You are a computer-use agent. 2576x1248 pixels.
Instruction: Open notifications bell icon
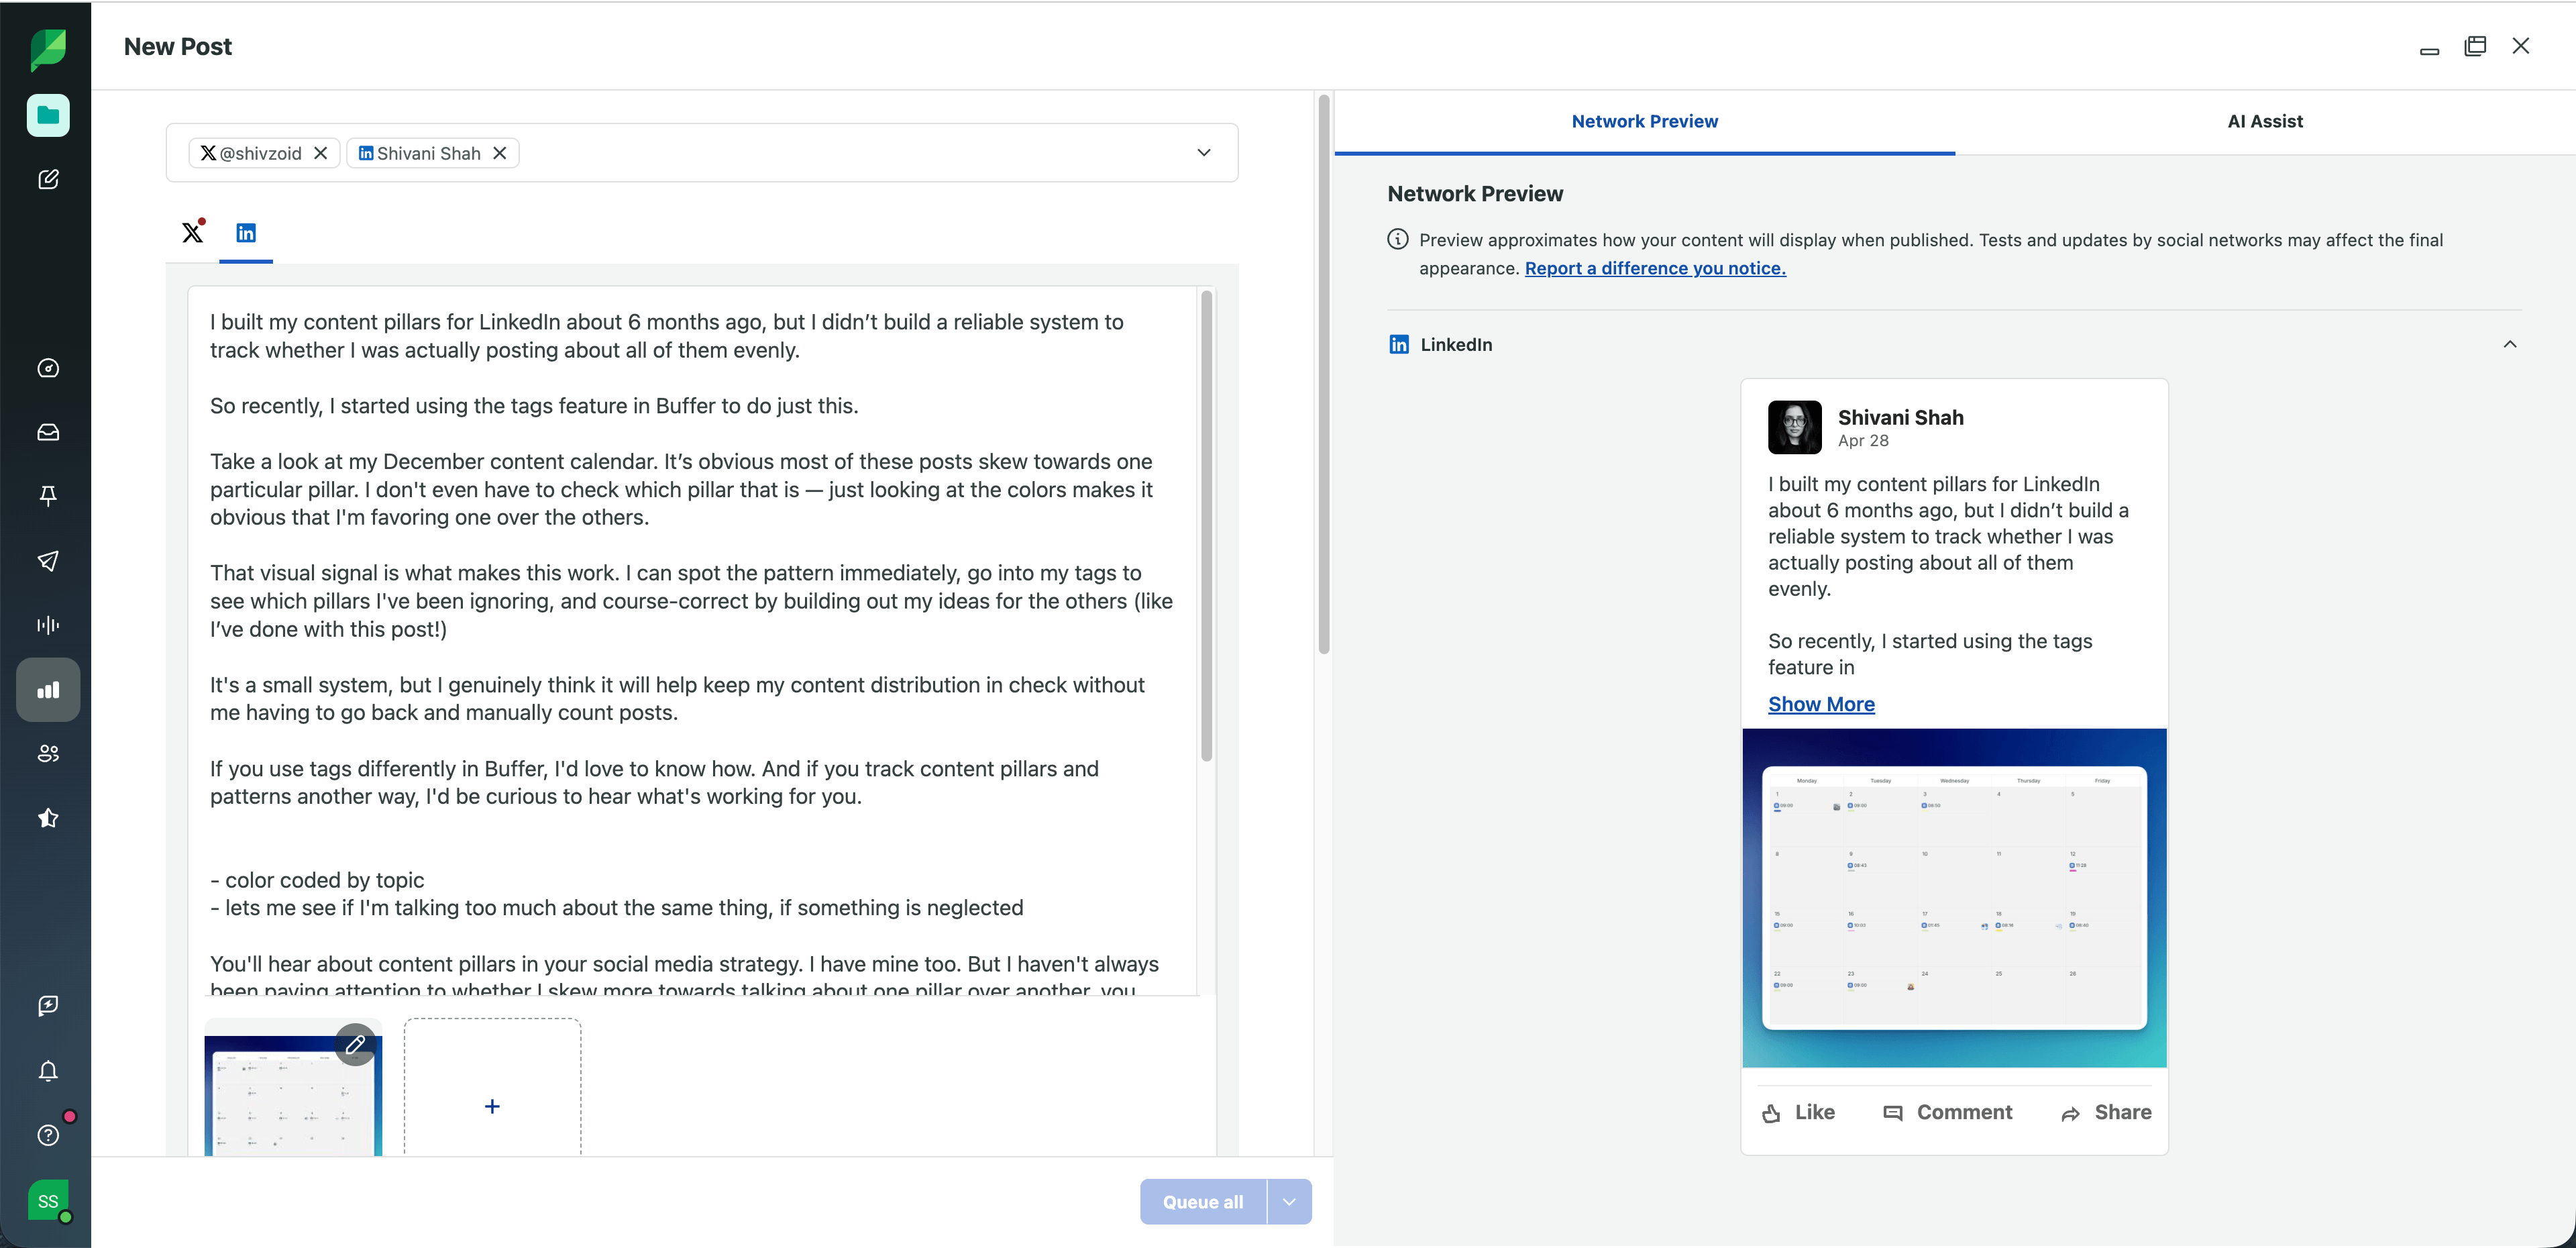tap(48, 1071)
